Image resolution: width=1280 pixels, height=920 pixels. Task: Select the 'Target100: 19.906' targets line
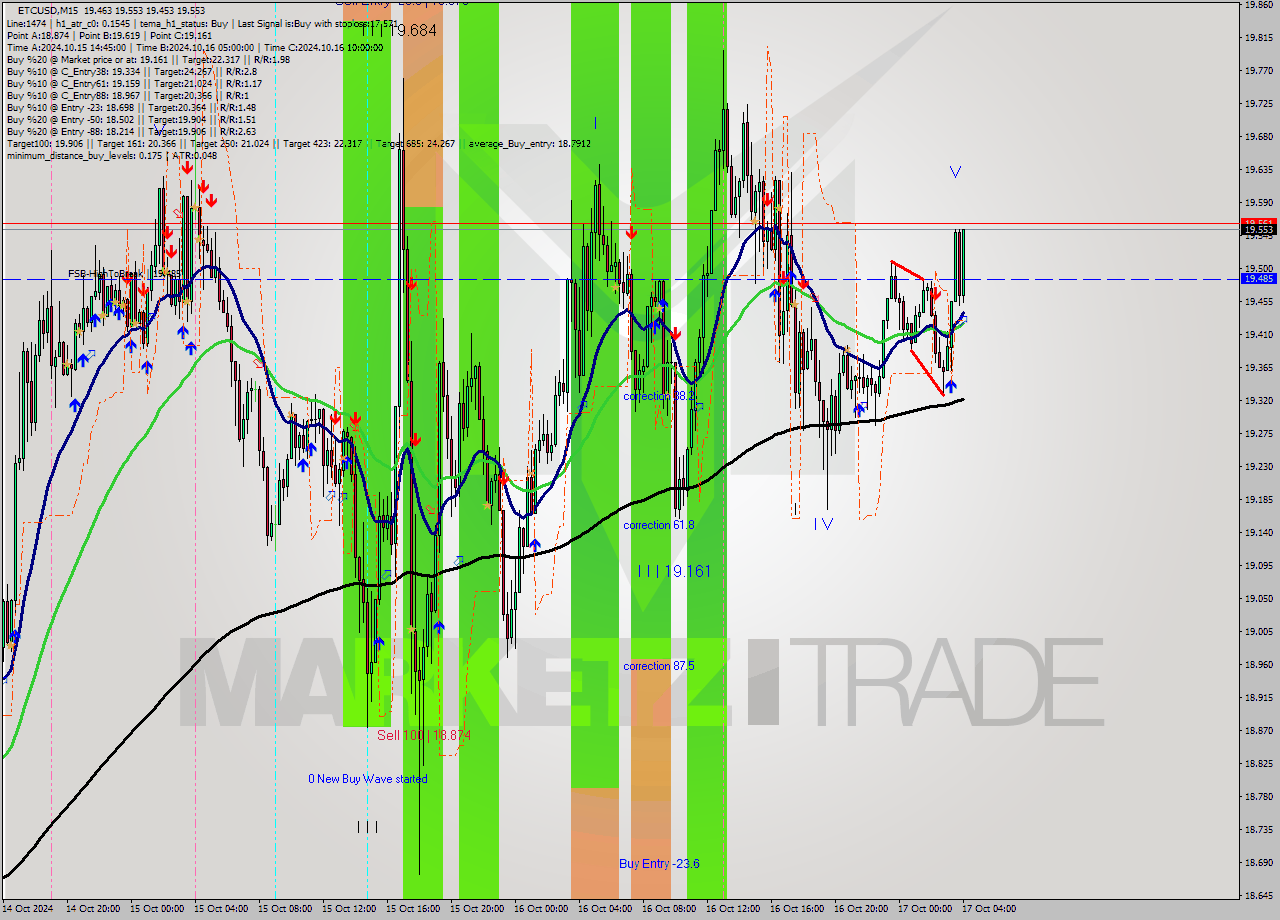tap(298, 143)
